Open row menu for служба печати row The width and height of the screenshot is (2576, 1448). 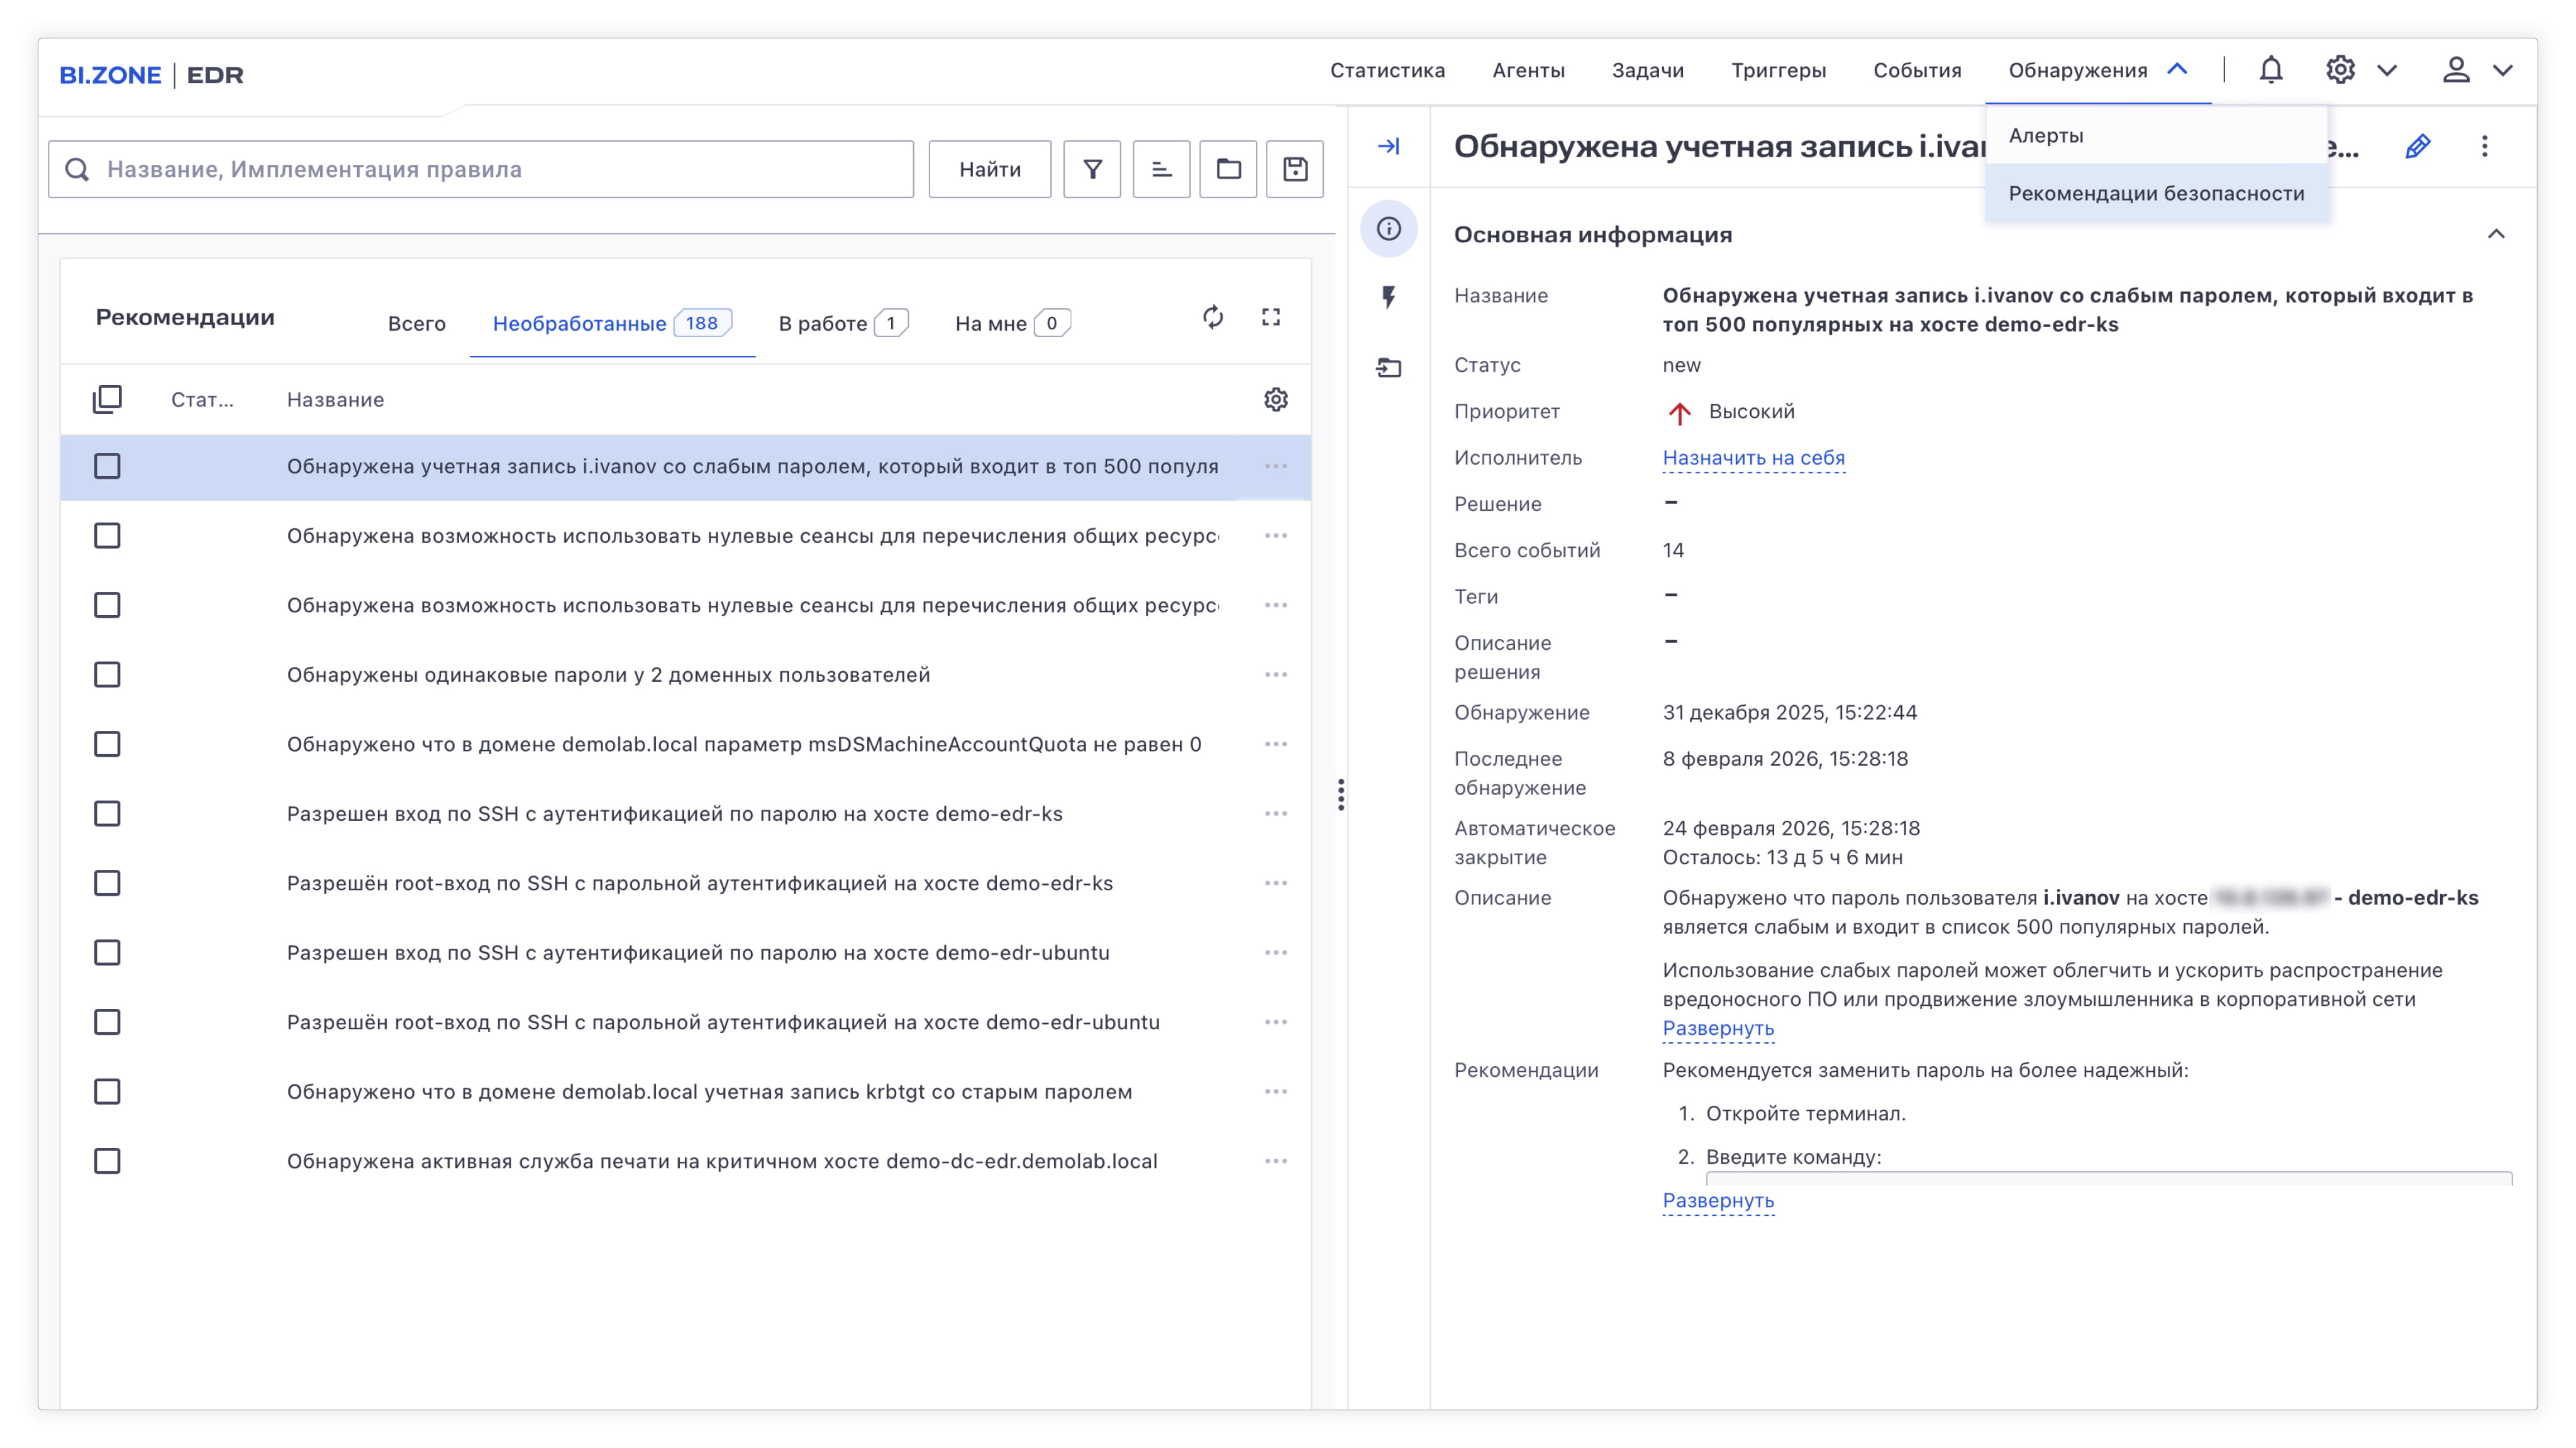[1275, 1161]
